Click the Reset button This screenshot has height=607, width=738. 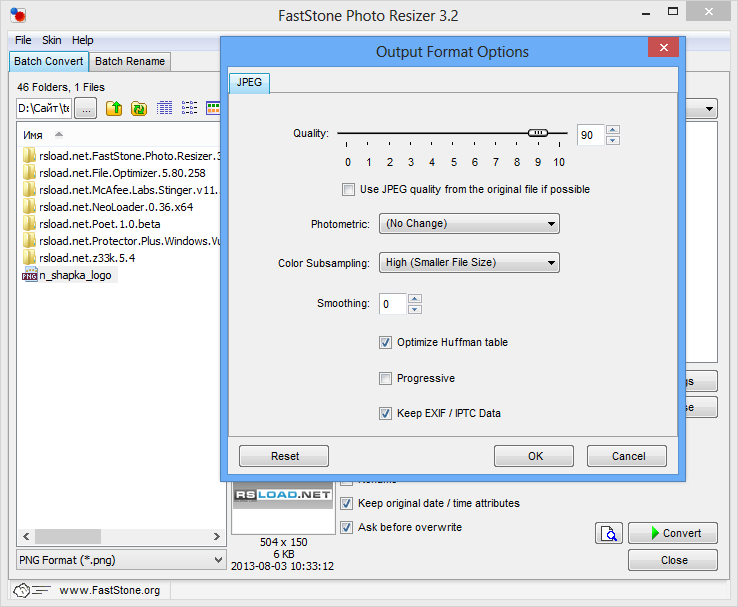(284, 456)
